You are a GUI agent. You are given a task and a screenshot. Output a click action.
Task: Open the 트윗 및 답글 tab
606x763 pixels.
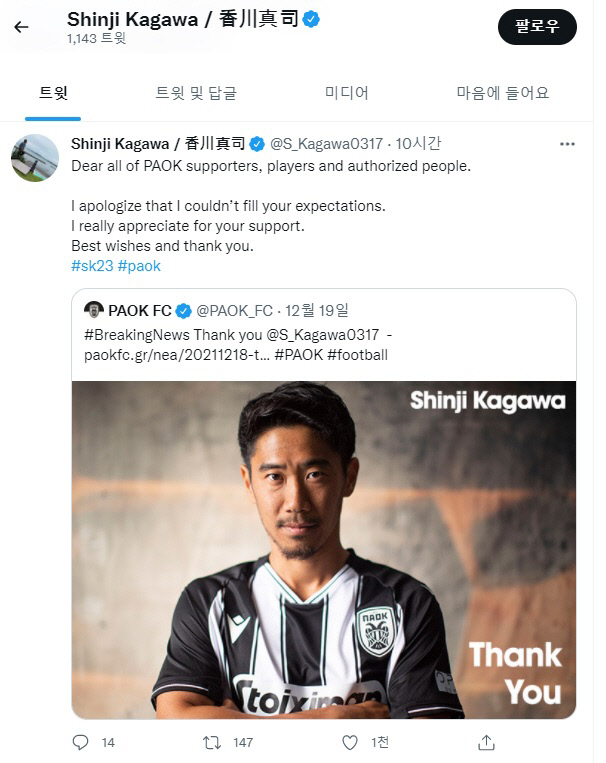(196, 93)
